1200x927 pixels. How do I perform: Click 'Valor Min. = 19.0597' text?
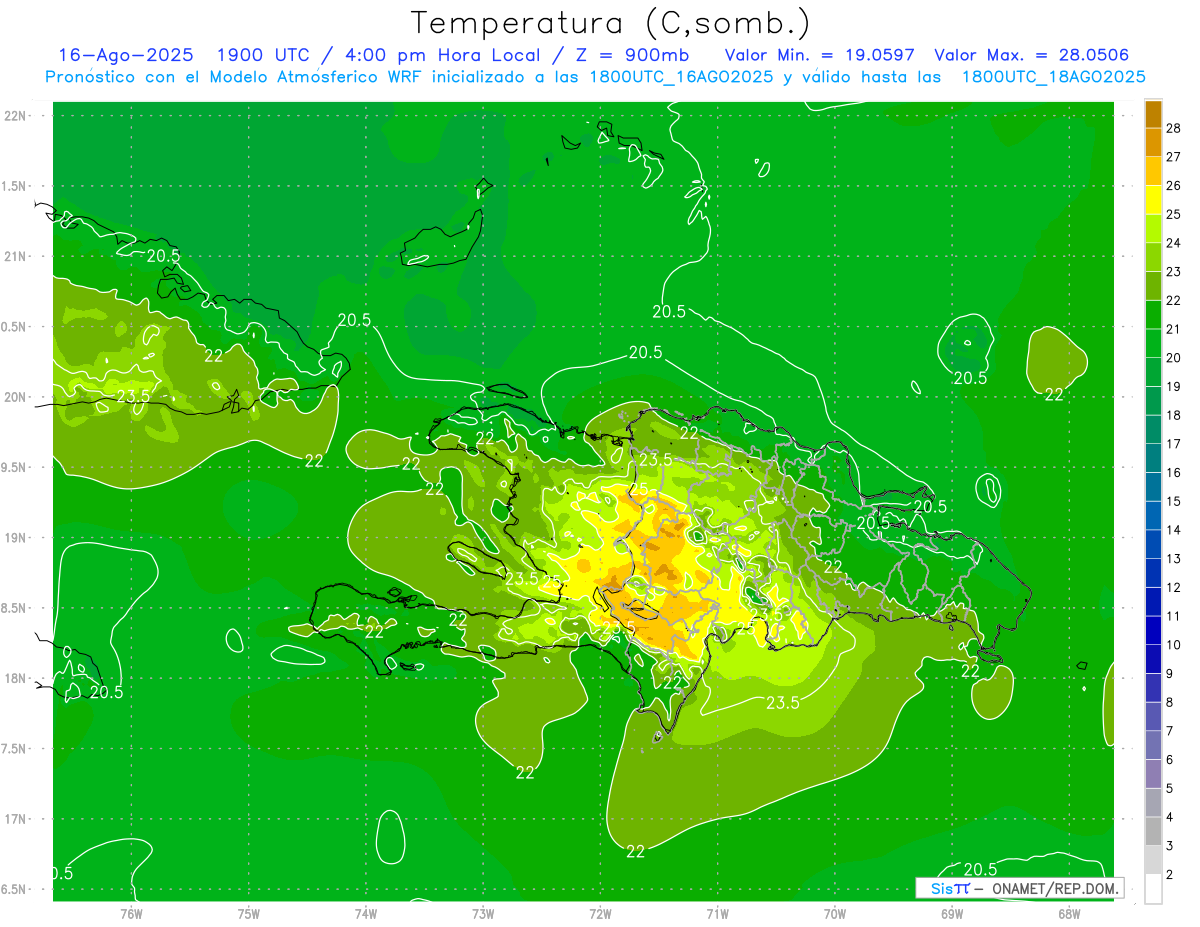pyautogui.click(x=820, y=55)
